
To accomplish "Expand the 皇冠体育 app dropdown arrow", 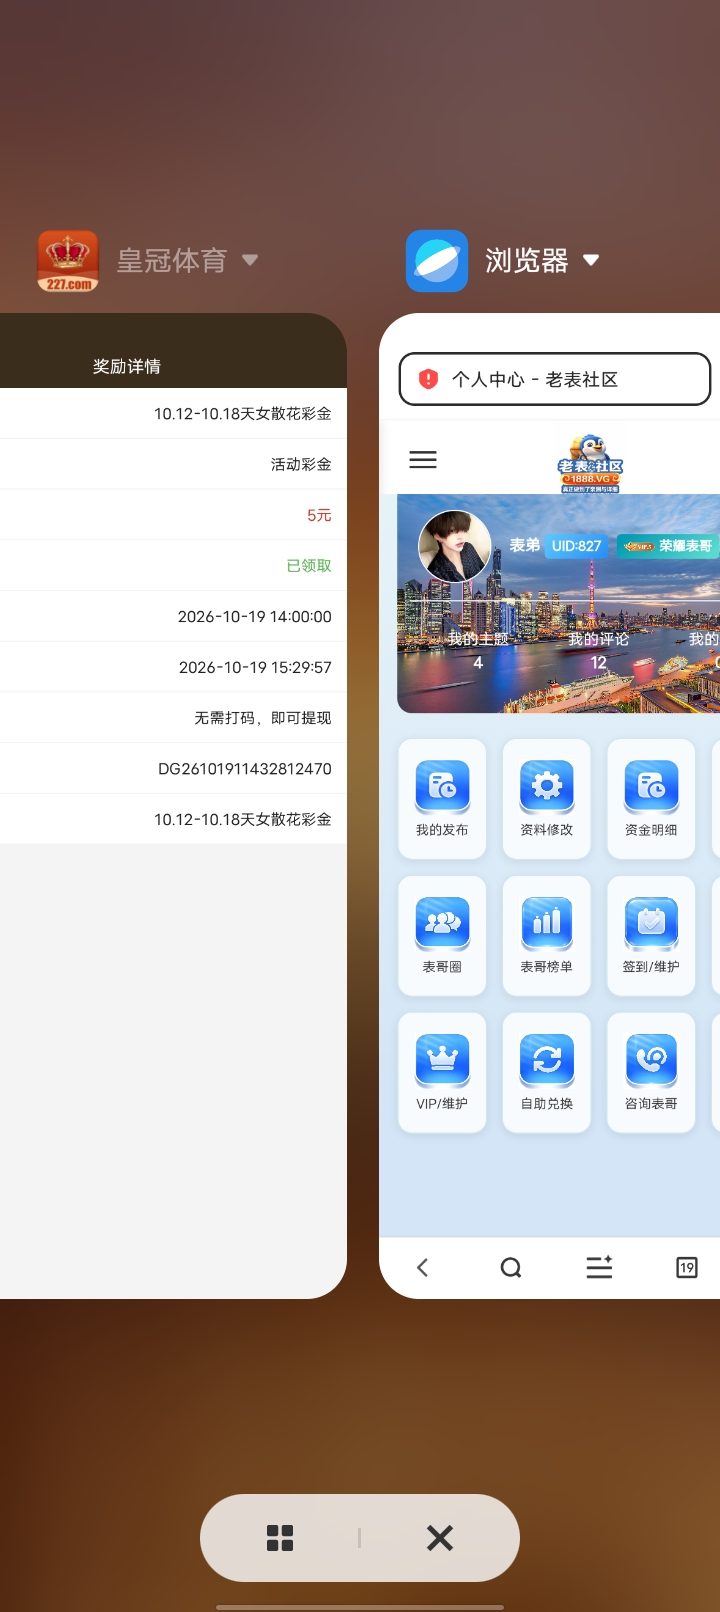I will [250, 260].
